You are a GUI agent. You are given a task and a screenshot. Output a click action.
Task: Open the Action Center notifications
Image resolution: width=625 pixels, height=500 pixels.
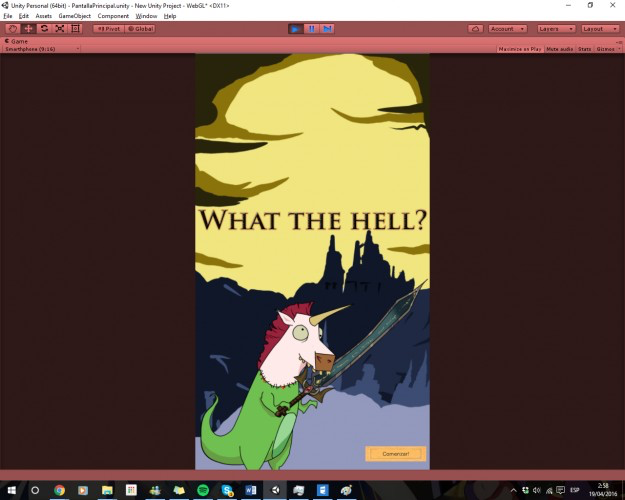(561, 490)
